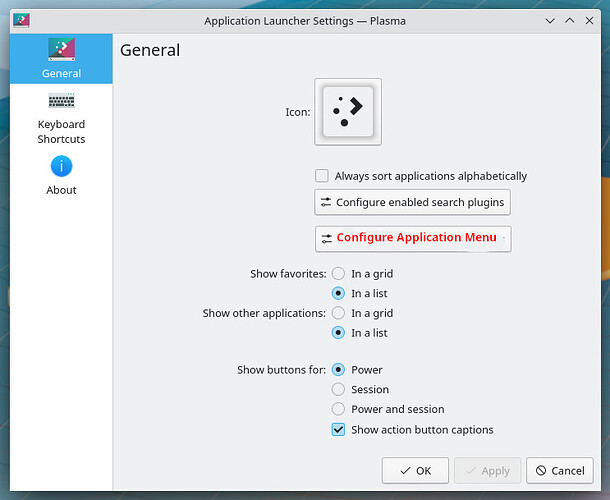Image resolution: width=610 pixels, height=500 pixels.
Task: Open the About page
Action: coord(61,175)
